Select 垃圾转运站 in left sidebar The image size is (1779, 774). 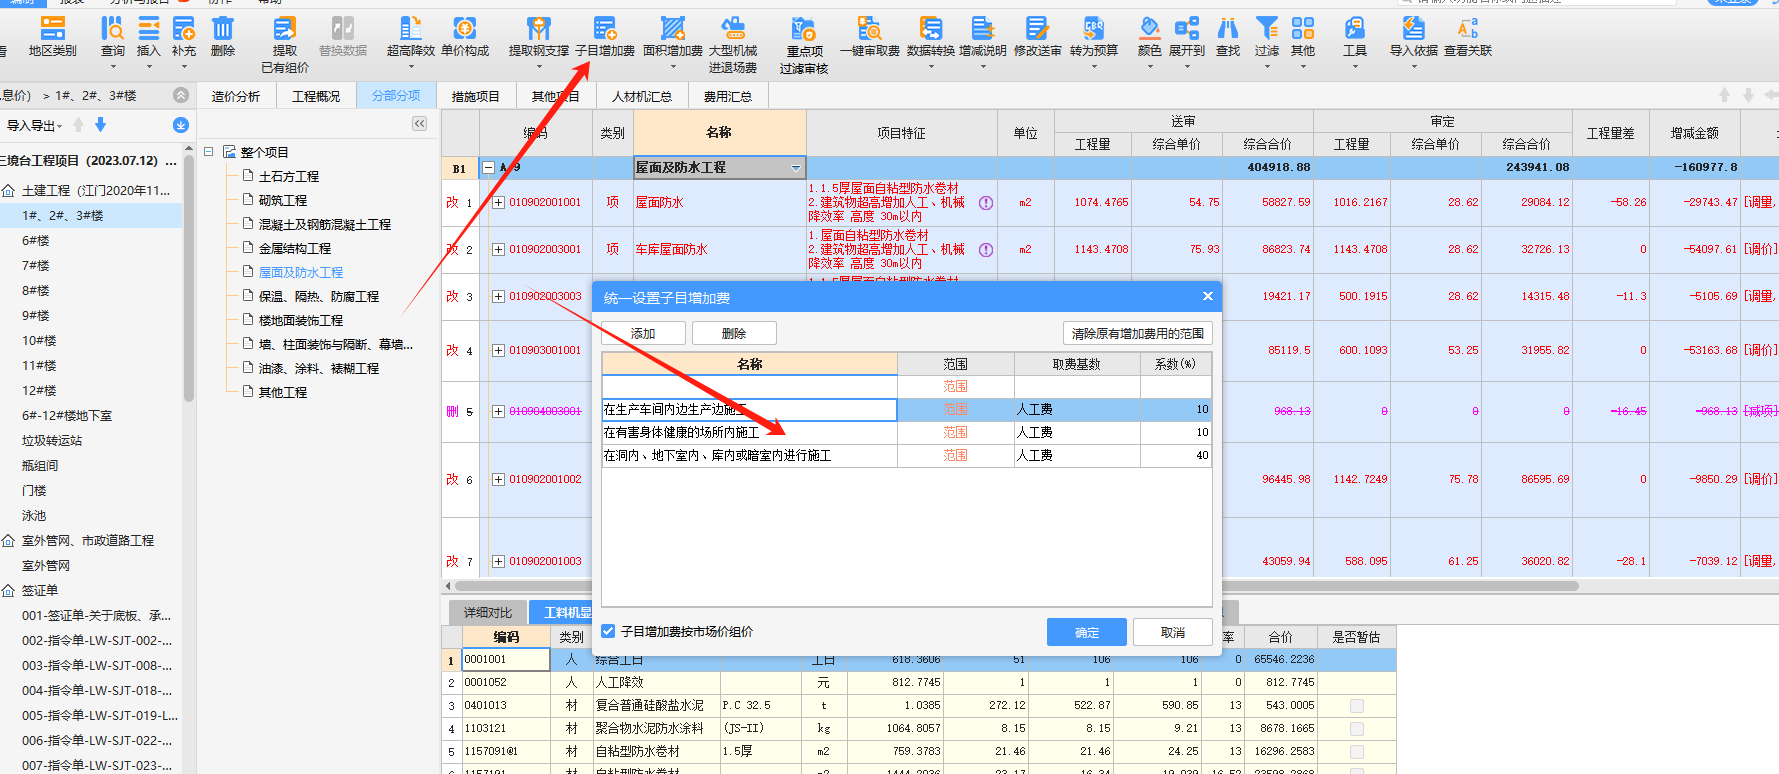click(52, 440)
